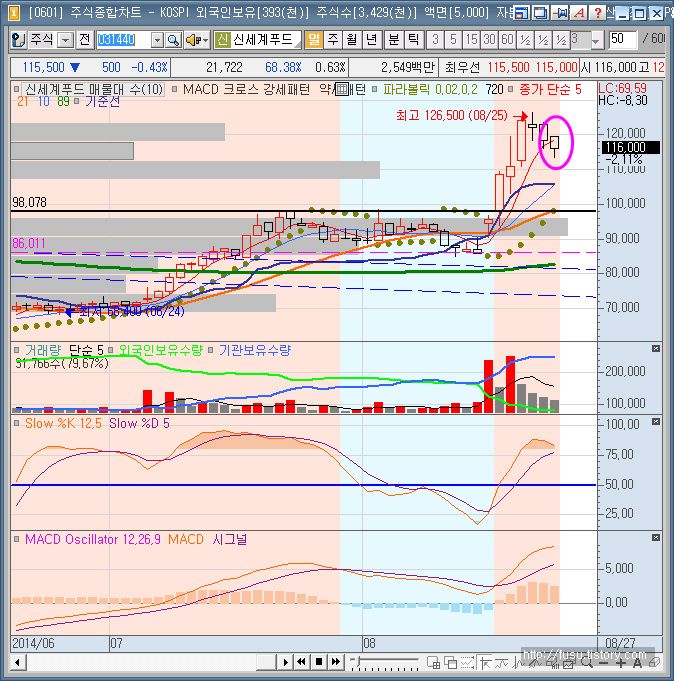Toggle the 파라볼릭 indicator marker
This screenshot has height=681, width=674.
[x=375, y=89]
